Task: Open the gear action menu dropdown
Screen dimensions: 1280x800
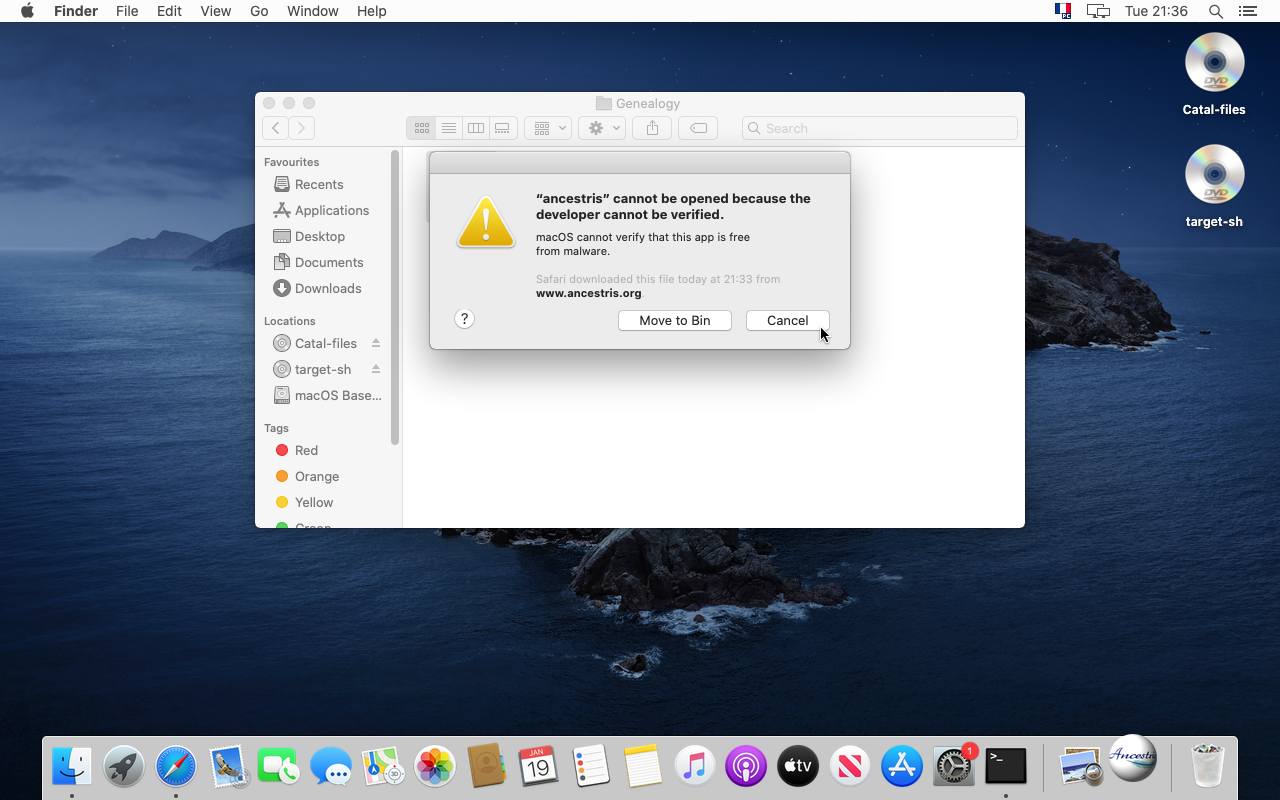Action: pyautogui.click(x=602, y=128)
